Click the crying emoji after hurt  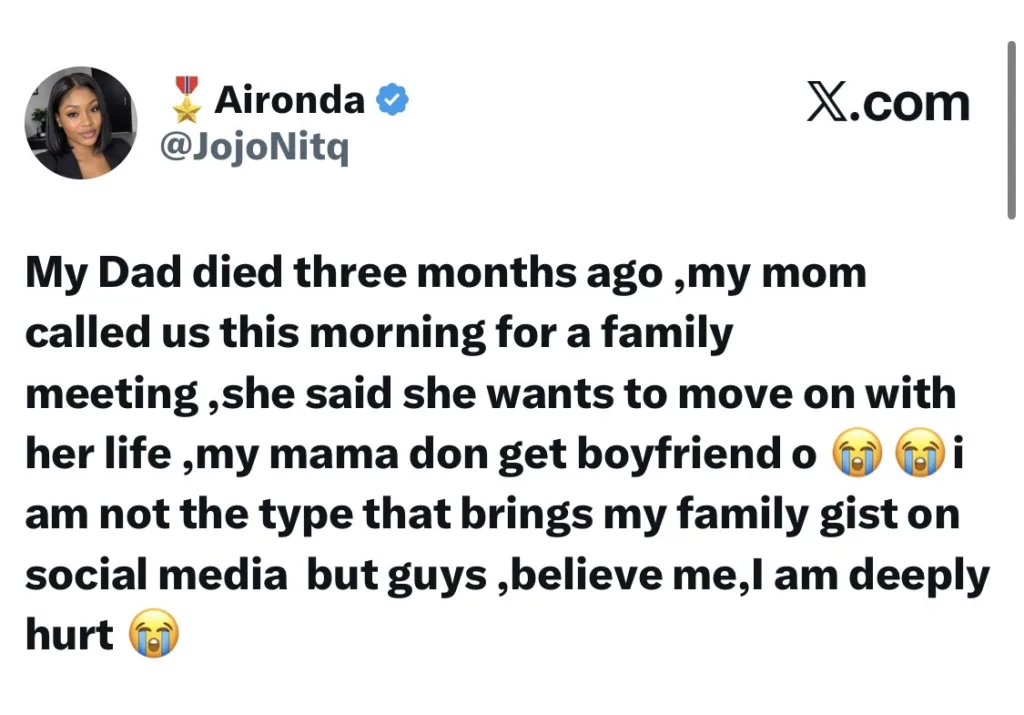tap(153, 633)
